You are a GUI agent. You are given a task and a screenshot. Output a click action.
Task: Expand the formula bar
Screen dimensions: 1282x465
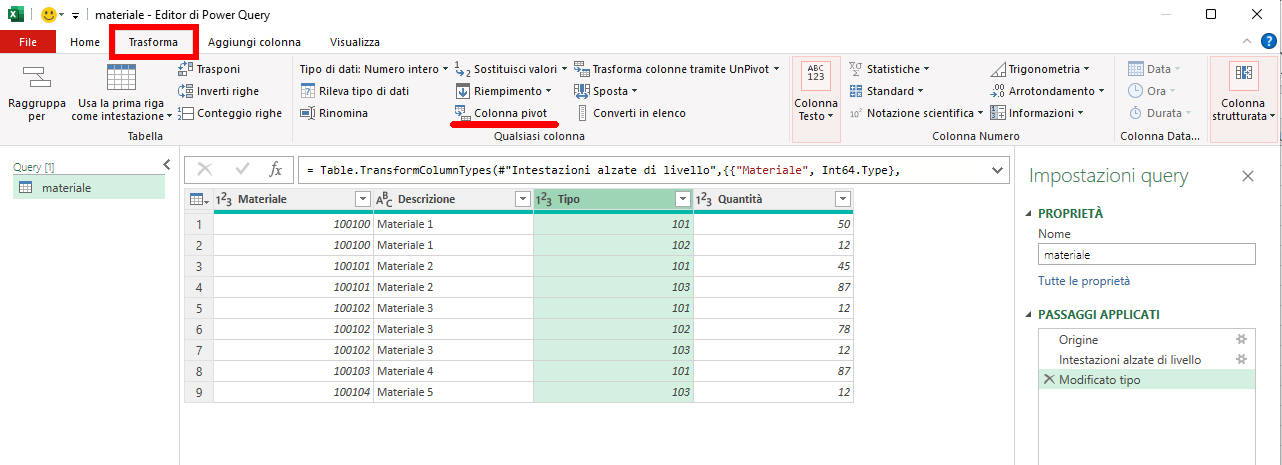pos(996,170)
